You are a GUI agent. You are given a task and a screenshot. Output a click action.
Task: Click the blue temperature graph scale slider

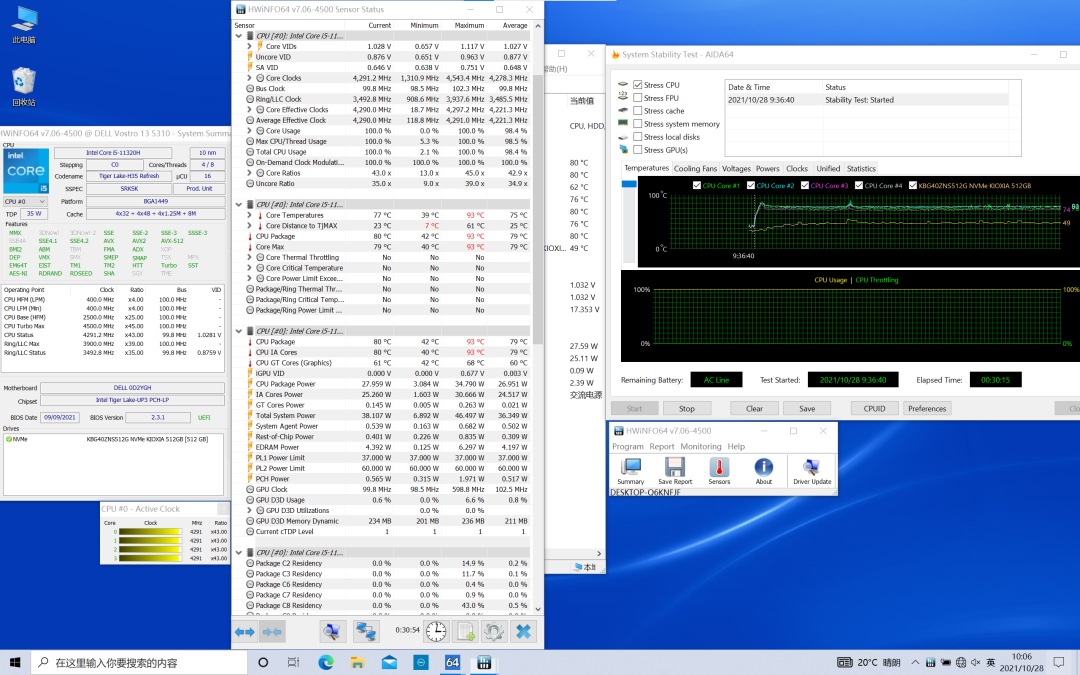coord(629,184)
